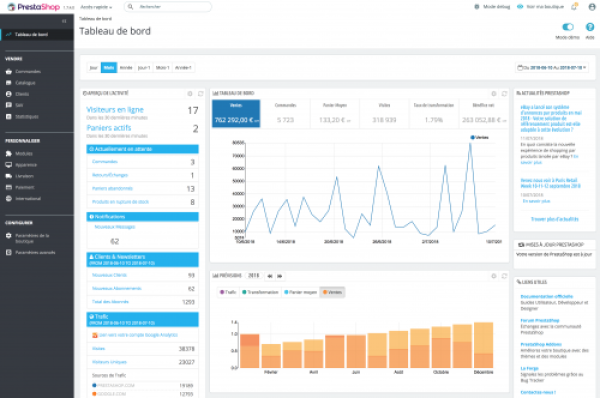
Task: Go to next forecast year arrow
Action: pyautogui.click(x=280, y=276)
